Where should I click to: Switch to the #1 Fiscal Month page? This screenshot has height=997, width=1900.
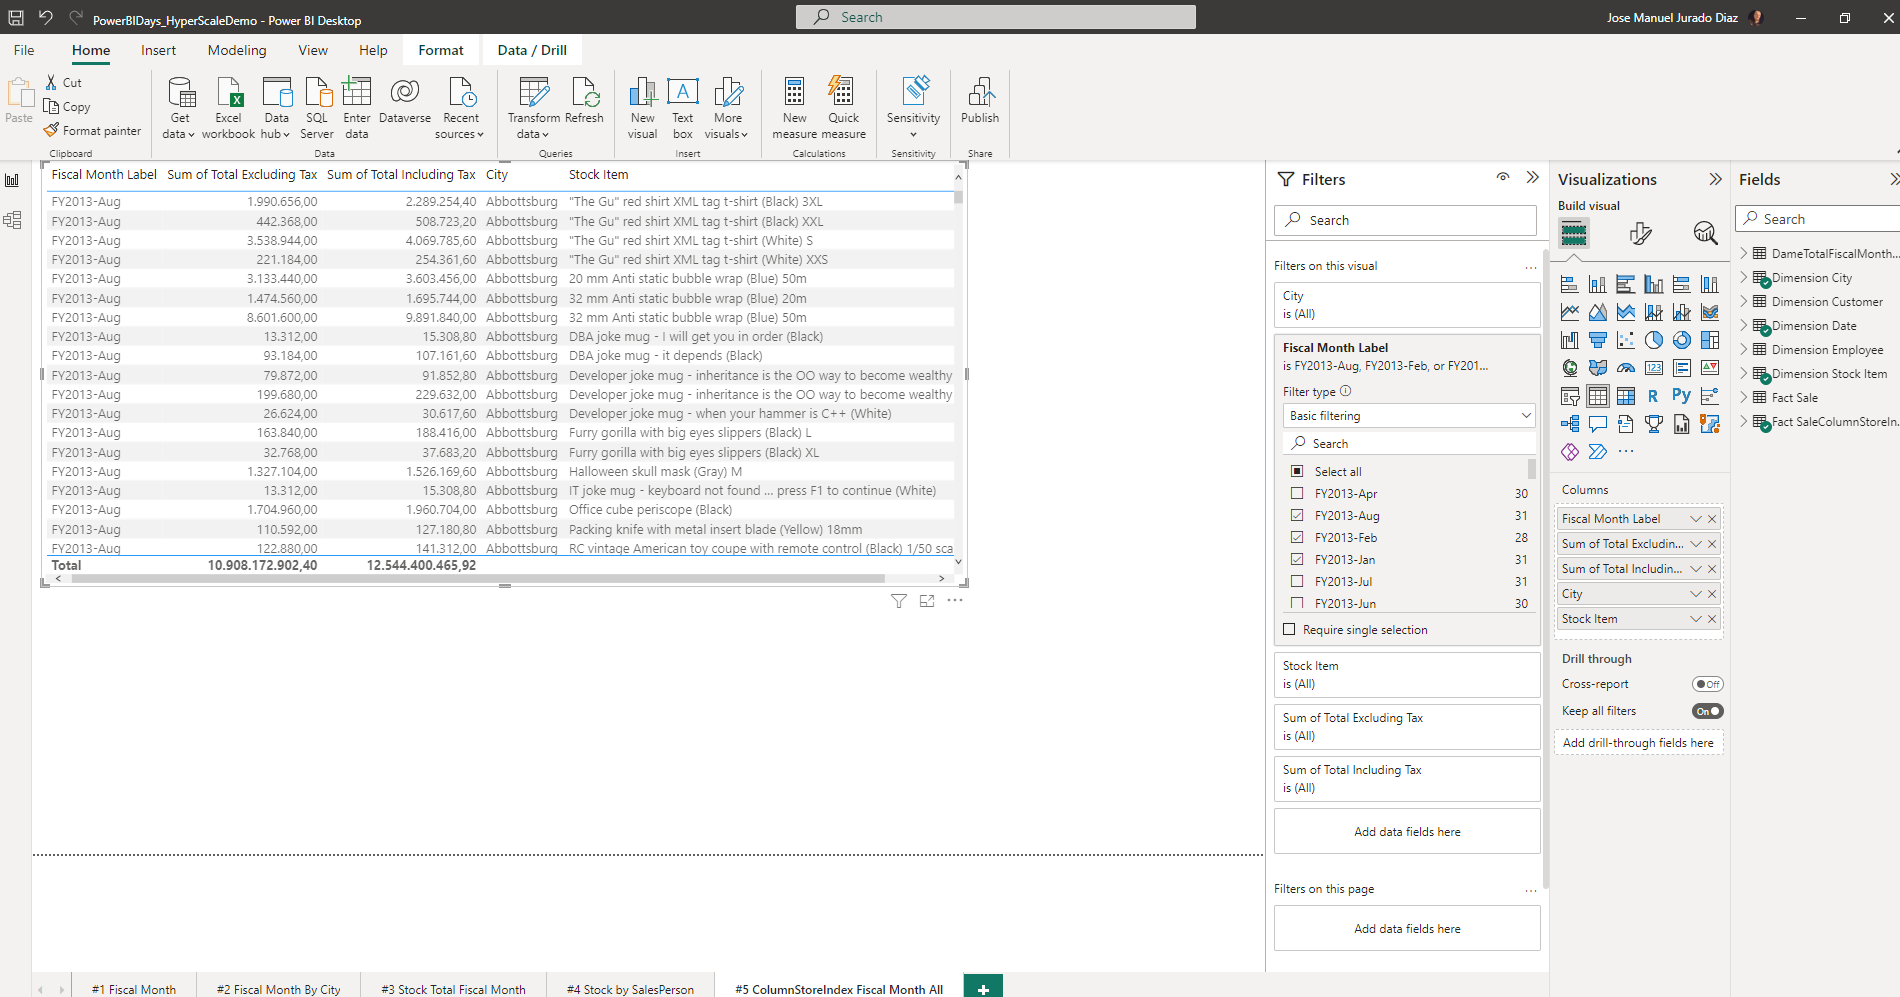[x=134, y=989]
